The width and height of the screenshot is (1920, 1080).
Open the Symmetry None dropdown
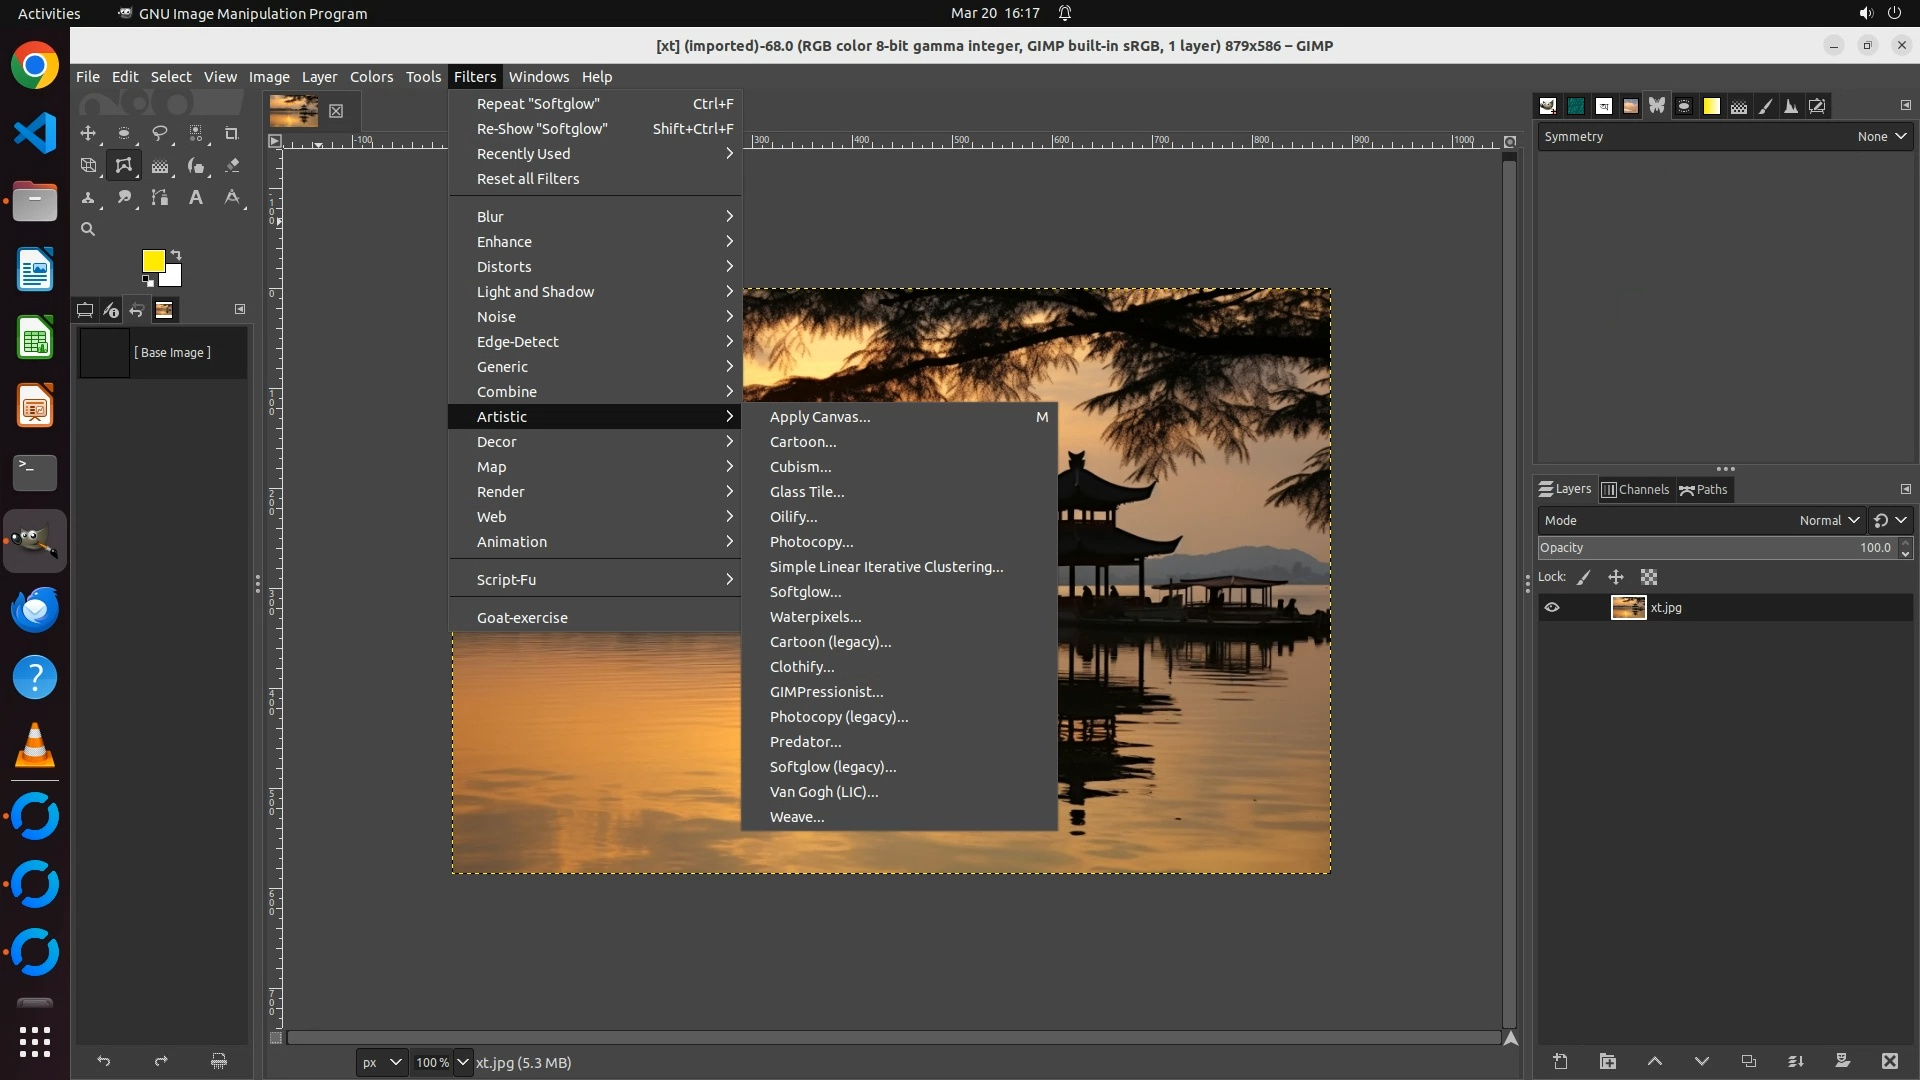pos(1881,137)
